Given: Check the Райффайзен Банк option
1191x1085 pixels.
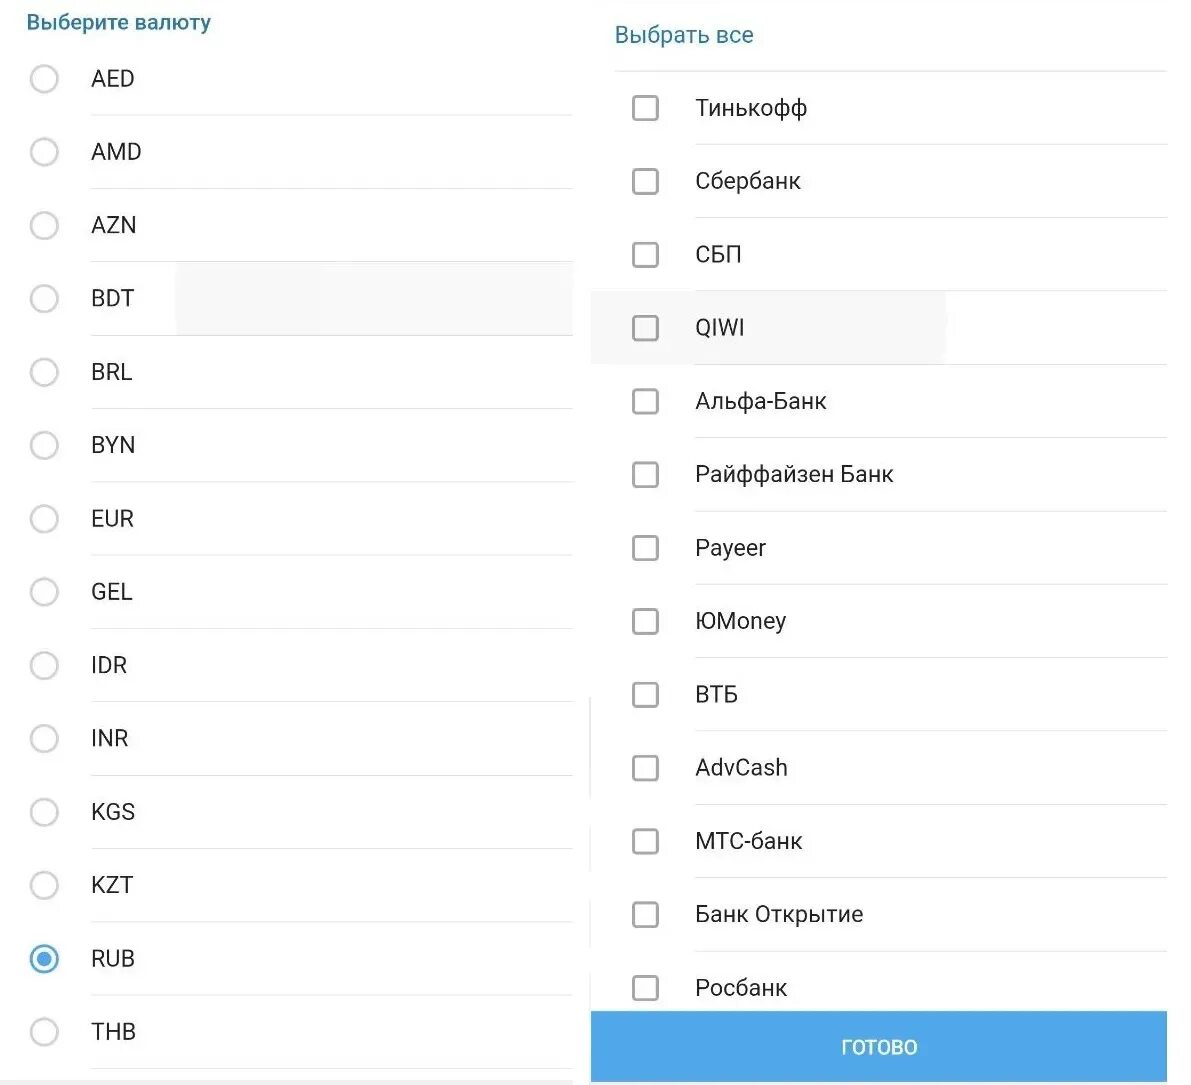Looking at the screenshot, I should 646,475.
